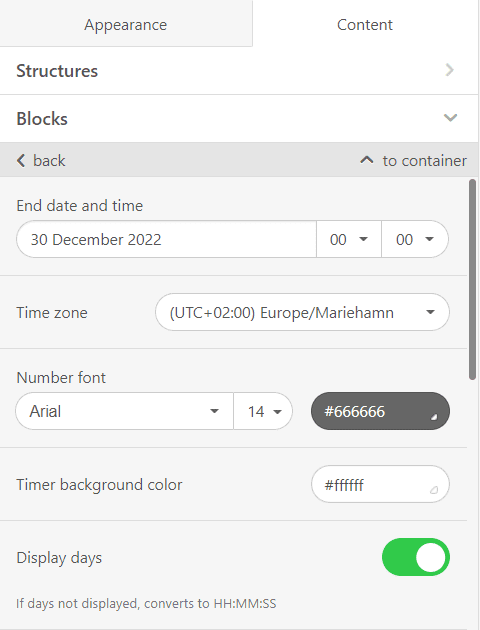
Task: Switch to the Content tab
Action: 365,24
